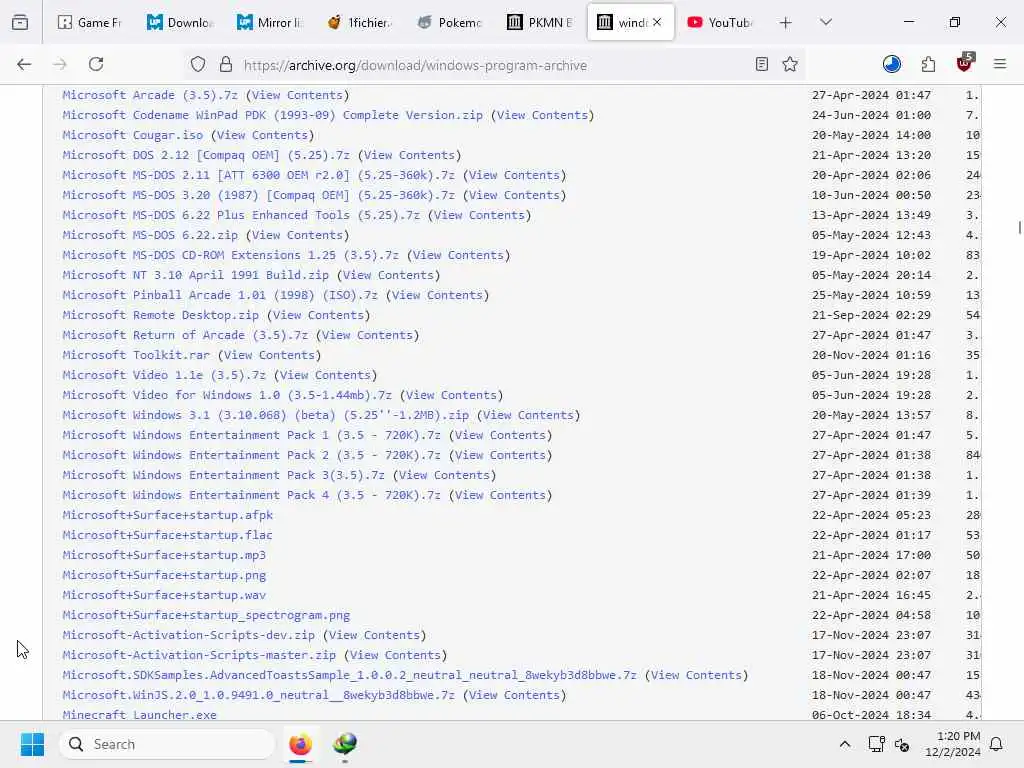
Task: Download Microsoft Windows Entertainment Pack 2 archive
Action: point(251,455)
